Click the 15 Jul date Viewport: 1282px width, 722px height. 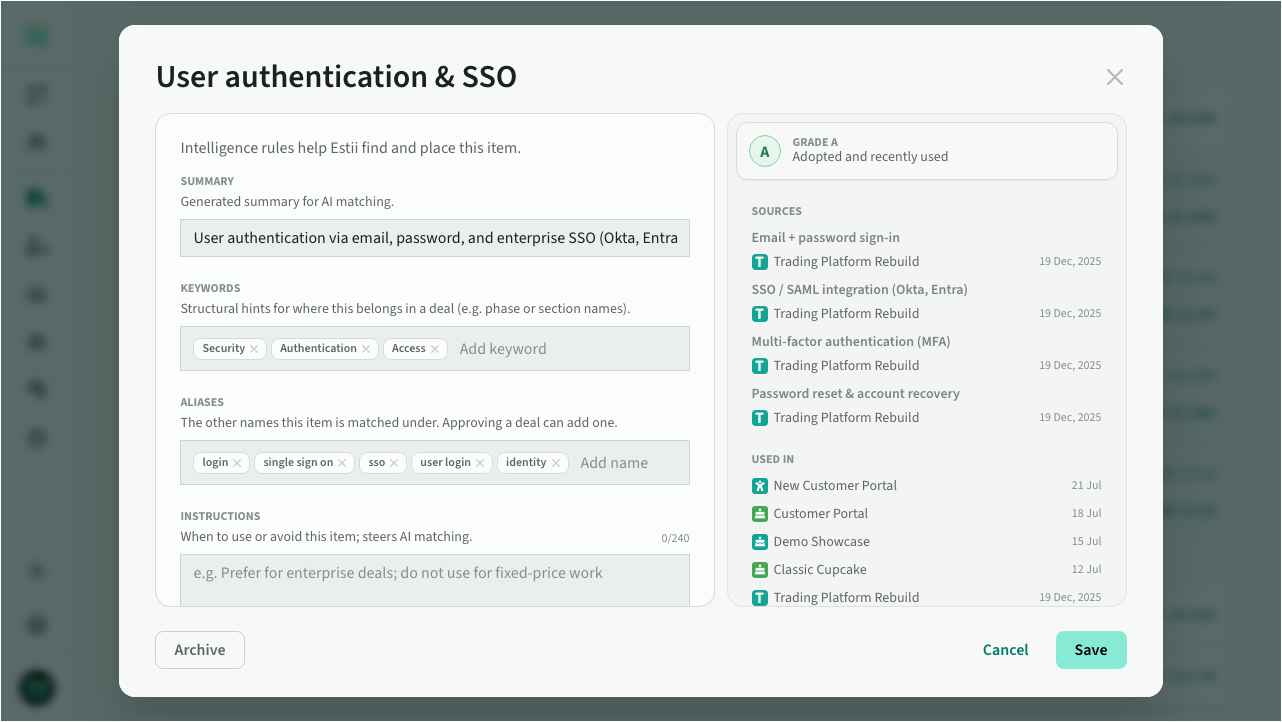pos(1086,542)
